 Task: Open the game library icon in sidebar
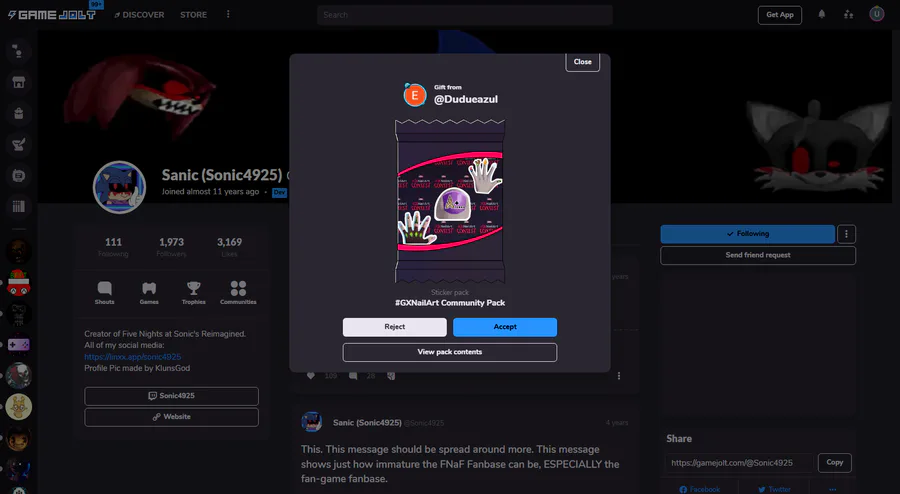pos(18,207)
